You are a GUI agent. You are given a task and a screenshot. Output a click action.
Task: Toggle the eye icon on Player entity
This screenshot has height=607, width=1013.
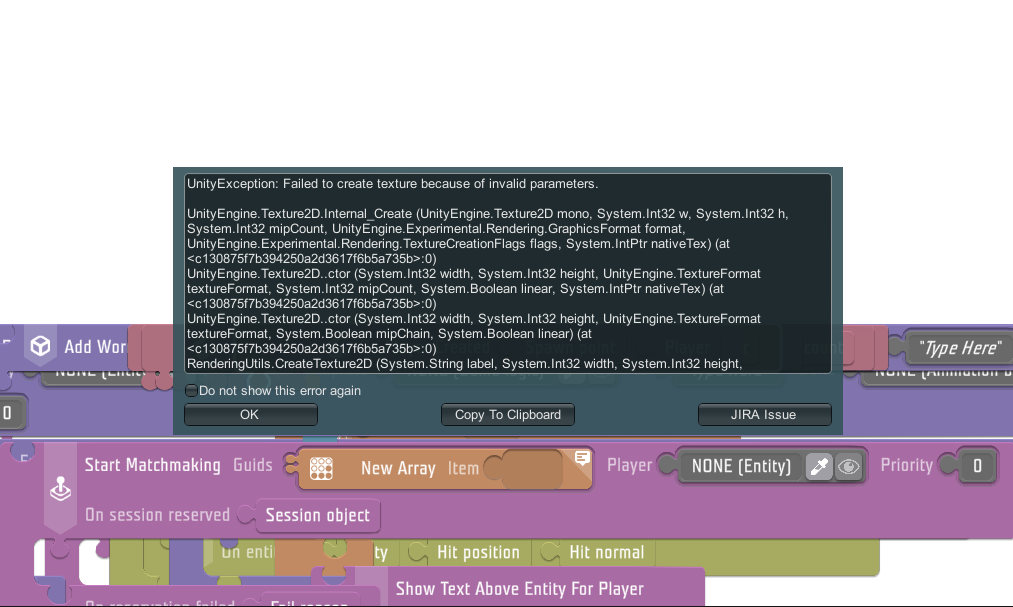pos(849,466)
